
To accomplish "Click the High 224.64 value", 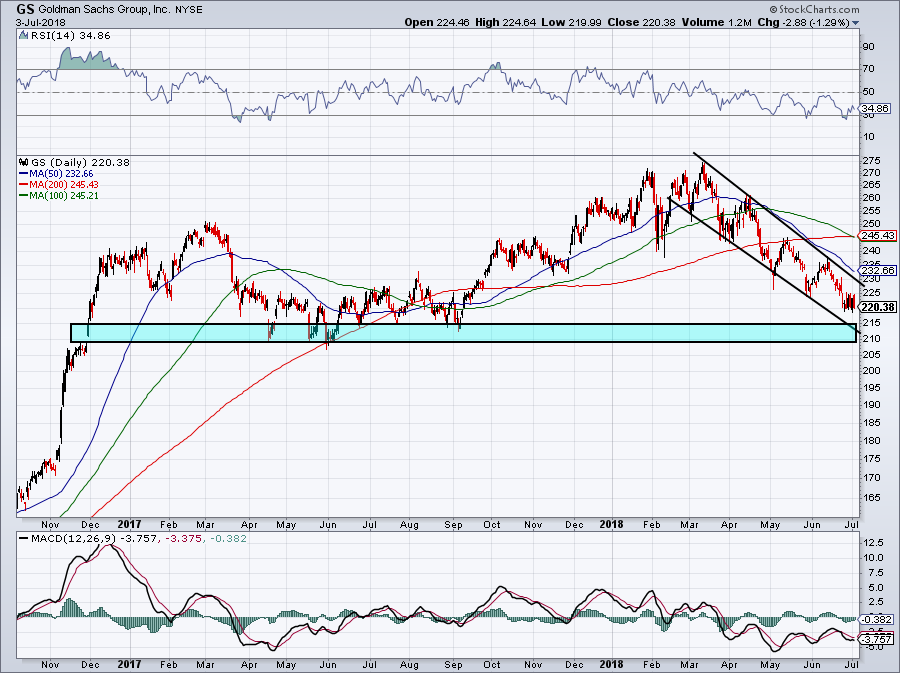I will click(x=506, y=22).
